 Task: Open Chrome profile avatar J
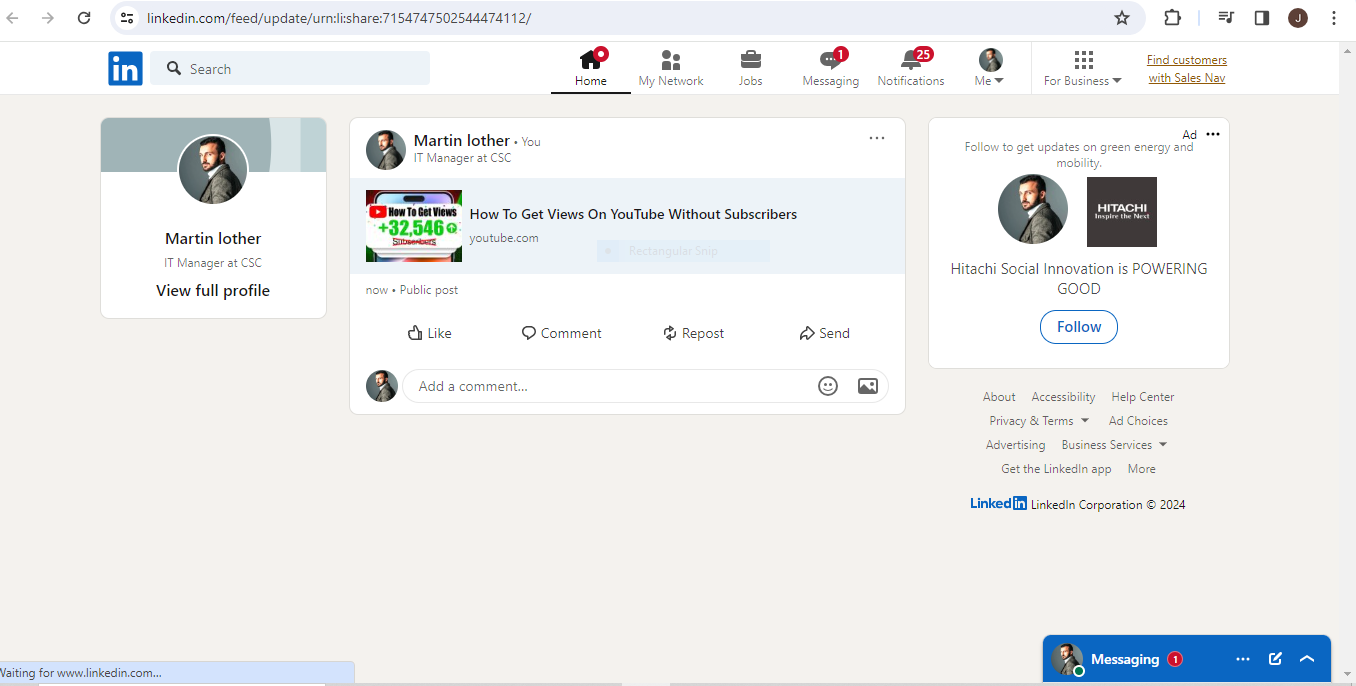pos(1298,18)
